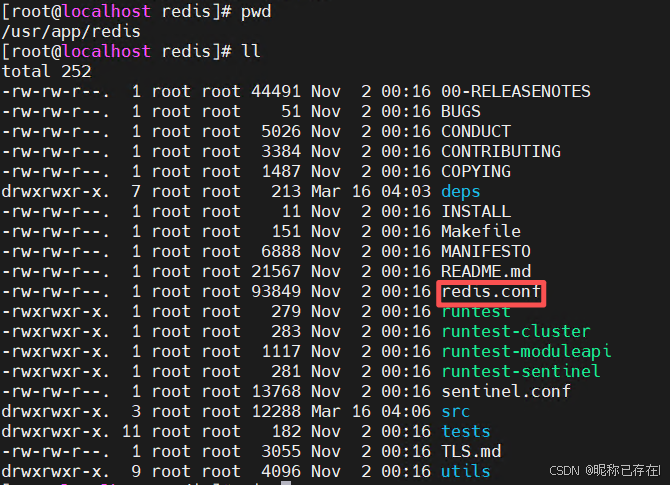The image size is (670, 485).
Task: Select the CONDUCT file name
Action: 476,132
